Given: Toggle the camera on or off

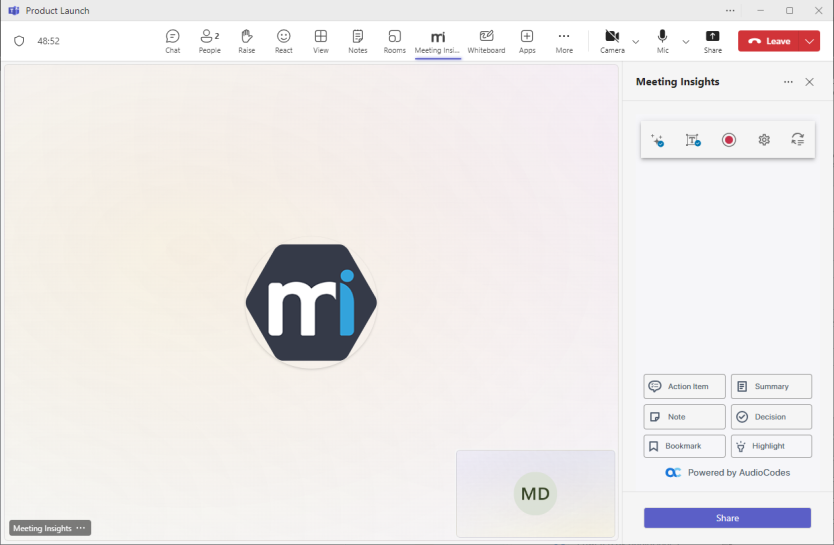Looking at the screenshot, I should tap(612, 41).
